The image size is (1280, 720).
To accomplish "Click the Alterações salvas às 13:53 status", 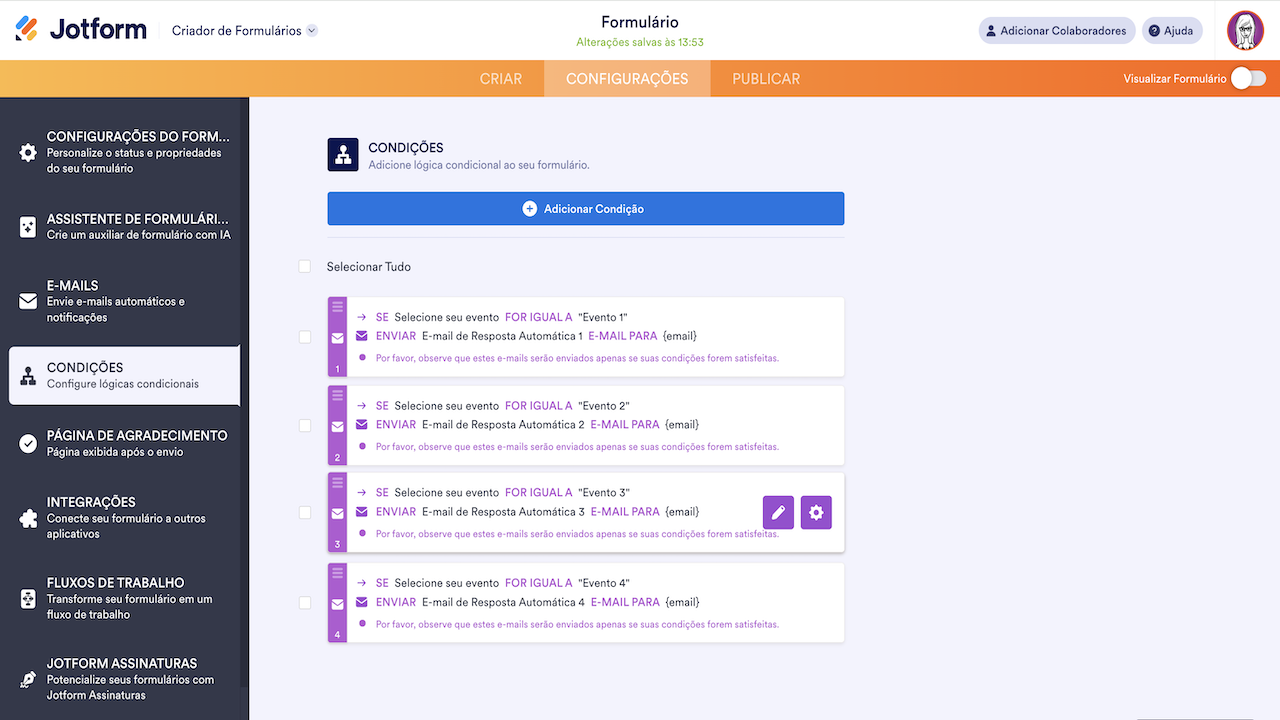I will pos(640,42).
